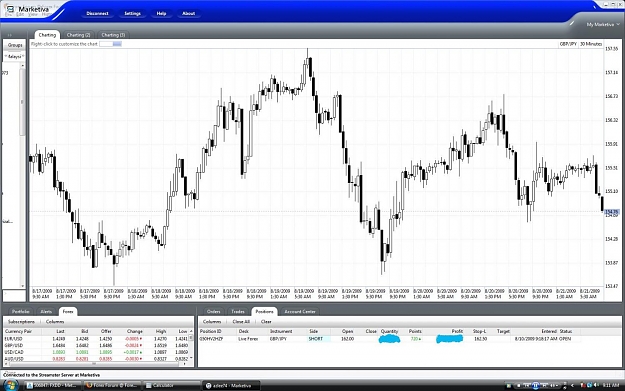This screenshot has height=391, width=625.
Task: Click the Forex table vertical scrollbar
Action: tap(191, 345)
